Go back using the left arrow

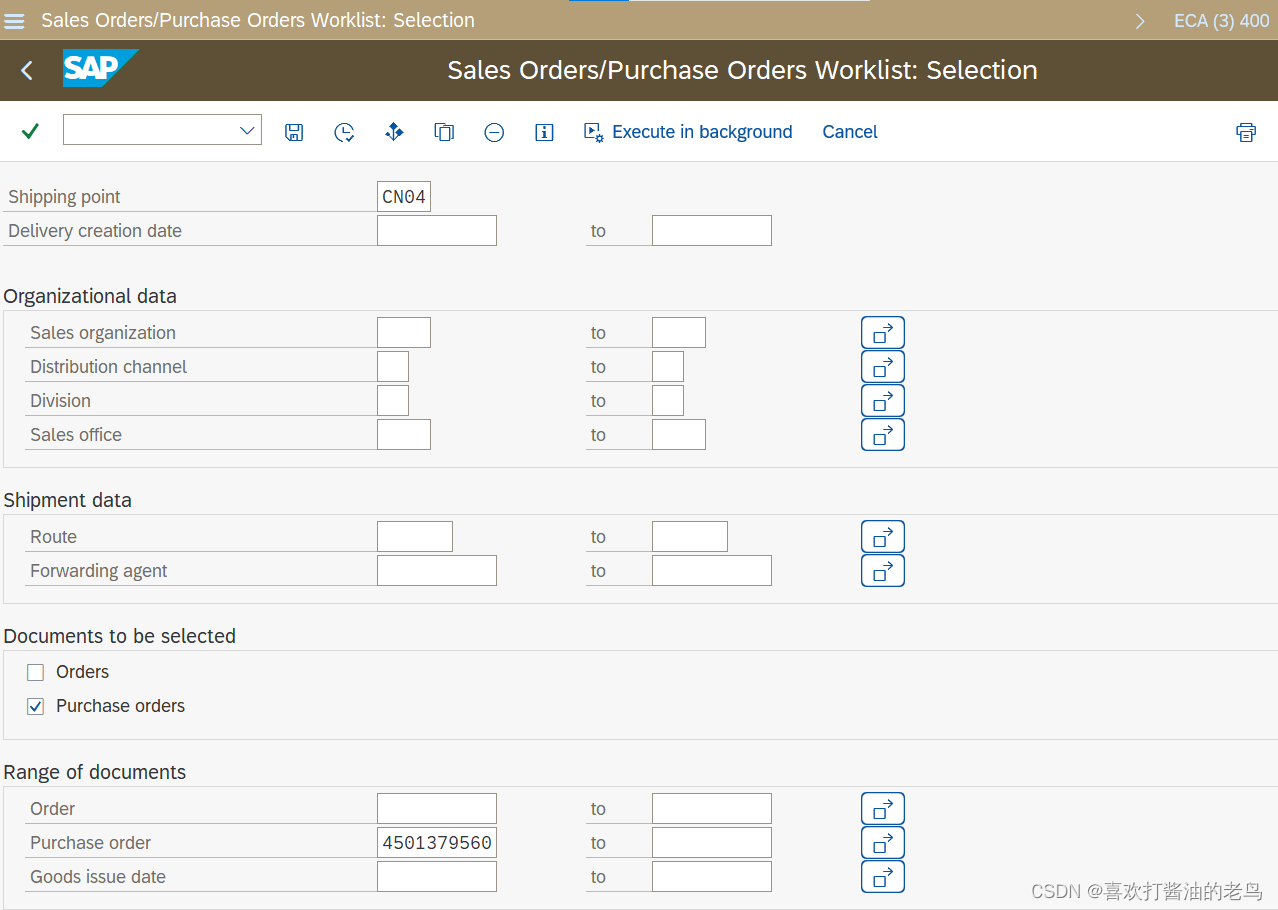(x=27, y=70)
